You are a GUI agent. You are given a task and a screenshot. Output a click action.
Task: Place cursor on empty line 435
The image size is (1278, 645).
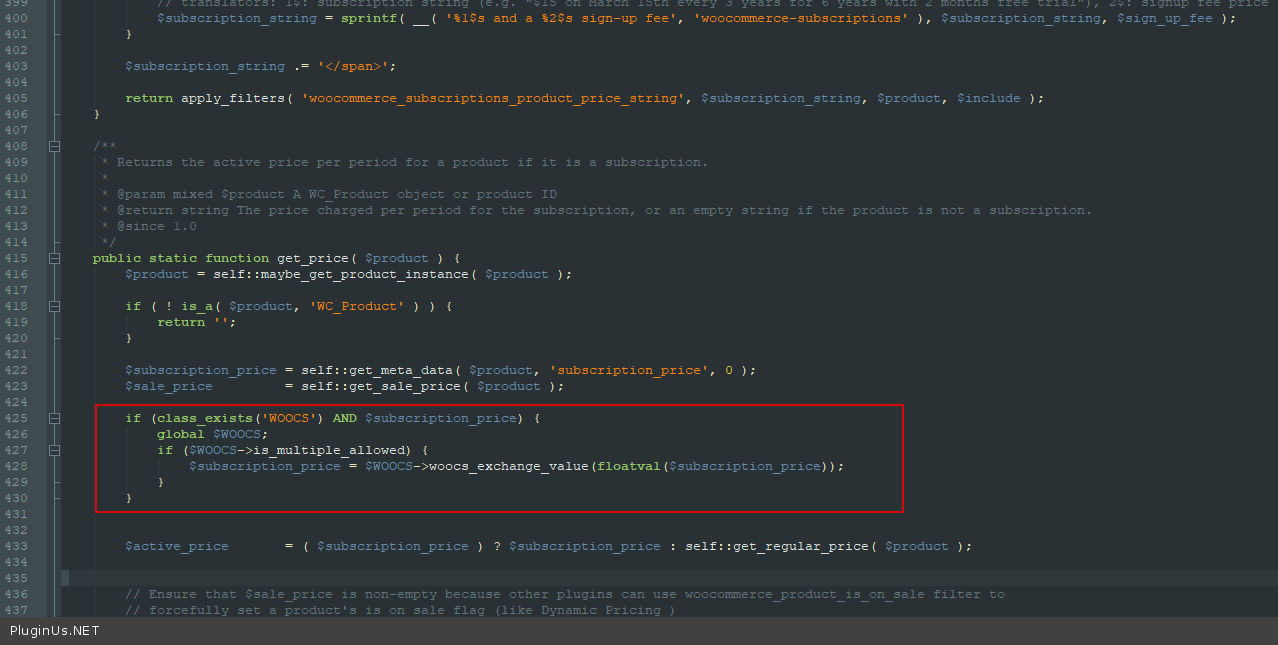tap(400, 578)
